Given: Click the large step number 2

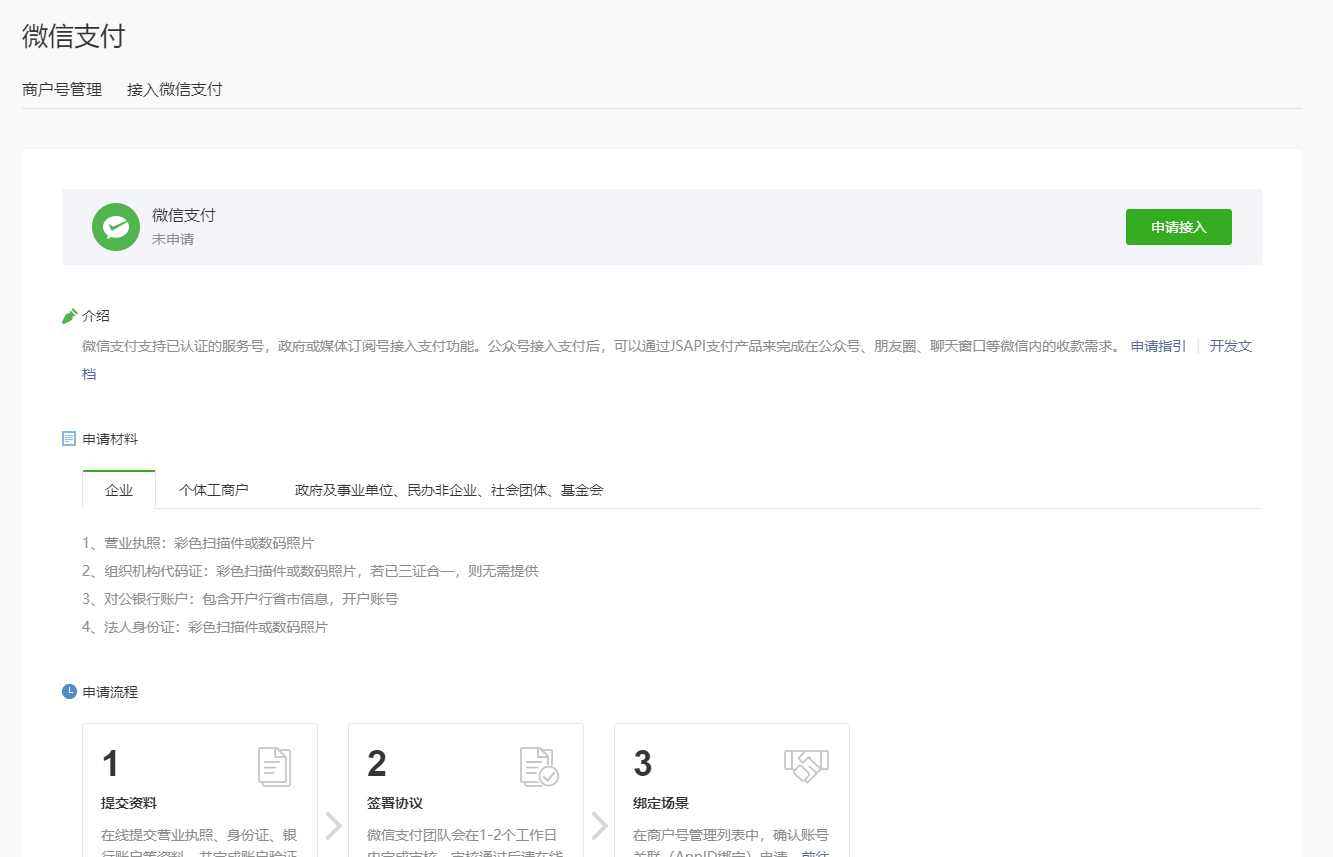Looking at the screenshot, I should 377,764.
